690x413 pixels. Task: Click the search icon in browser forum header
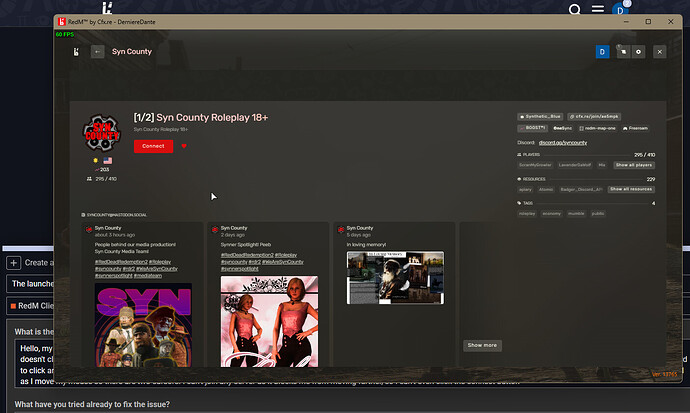(574, 9)
